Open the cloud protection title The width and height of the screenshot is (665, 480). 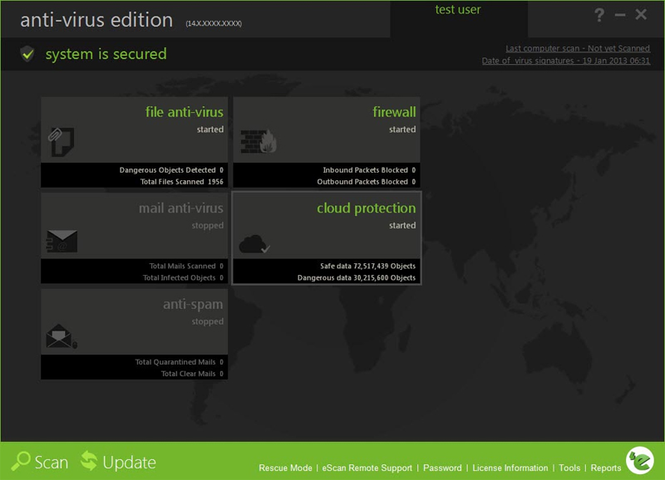click(366, 208)
